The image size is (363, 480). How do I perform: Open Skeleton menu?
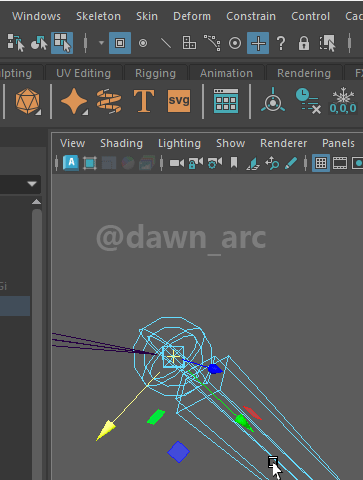(98, 16)
